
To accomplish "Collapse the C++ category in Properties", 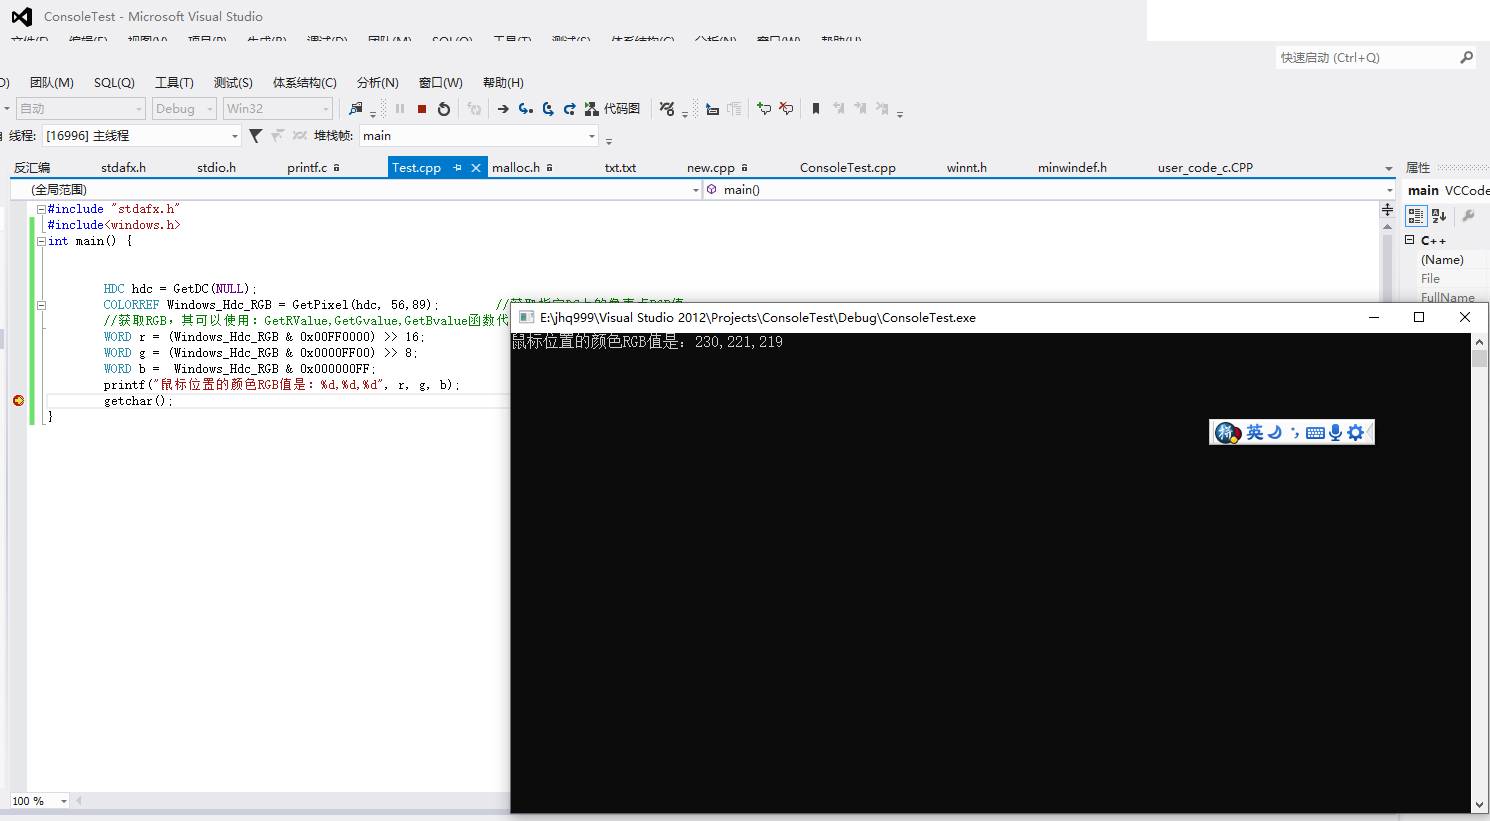I will pos(1410,240).
